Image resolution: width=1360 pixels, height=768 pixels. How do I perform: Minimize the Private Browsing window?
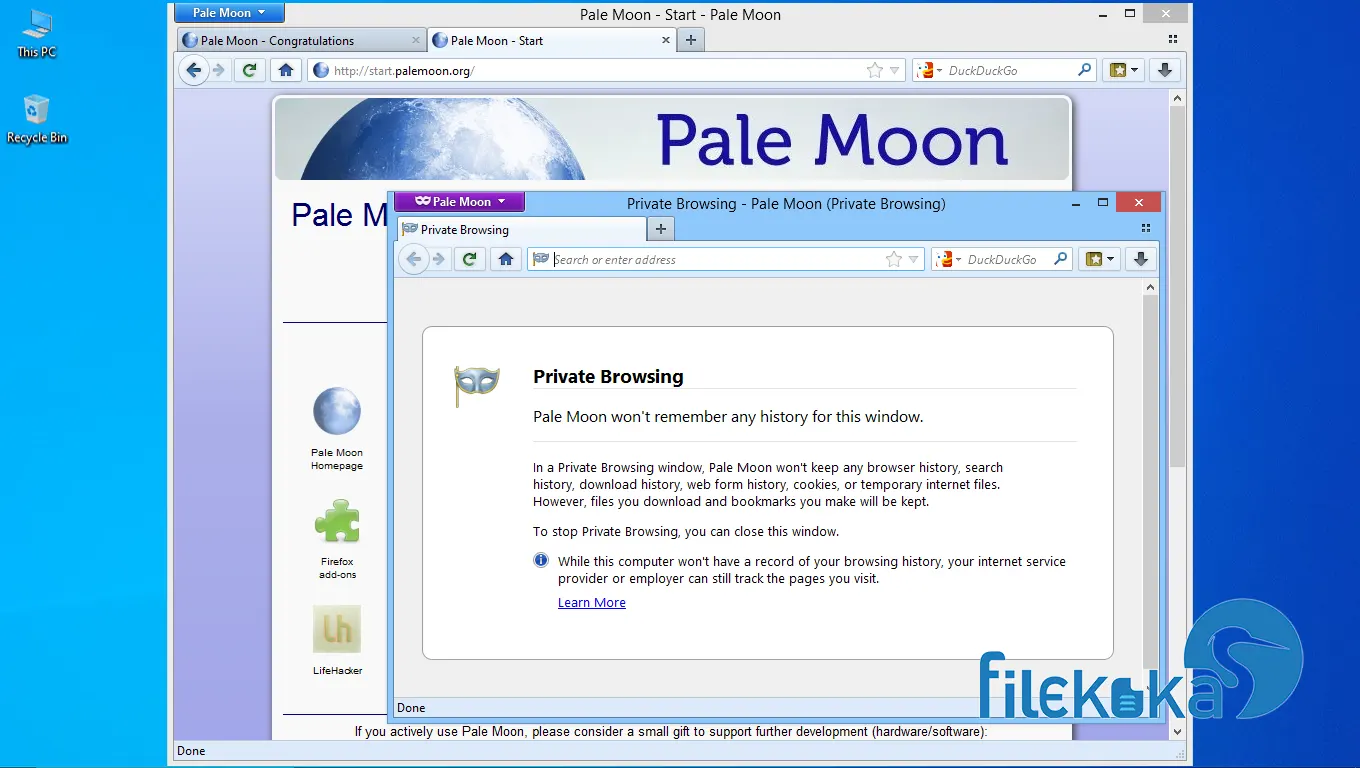tap(1076, 203)
